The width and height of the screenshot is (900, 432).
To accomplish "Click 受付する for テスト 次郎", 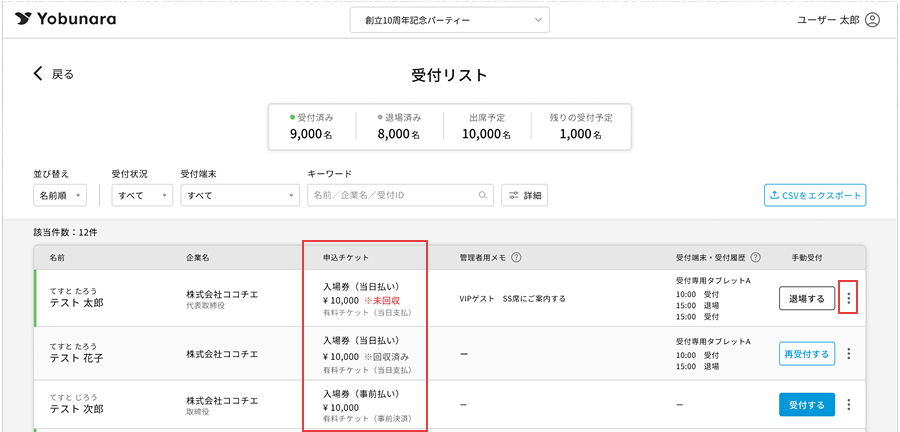I will coord(806,405).
